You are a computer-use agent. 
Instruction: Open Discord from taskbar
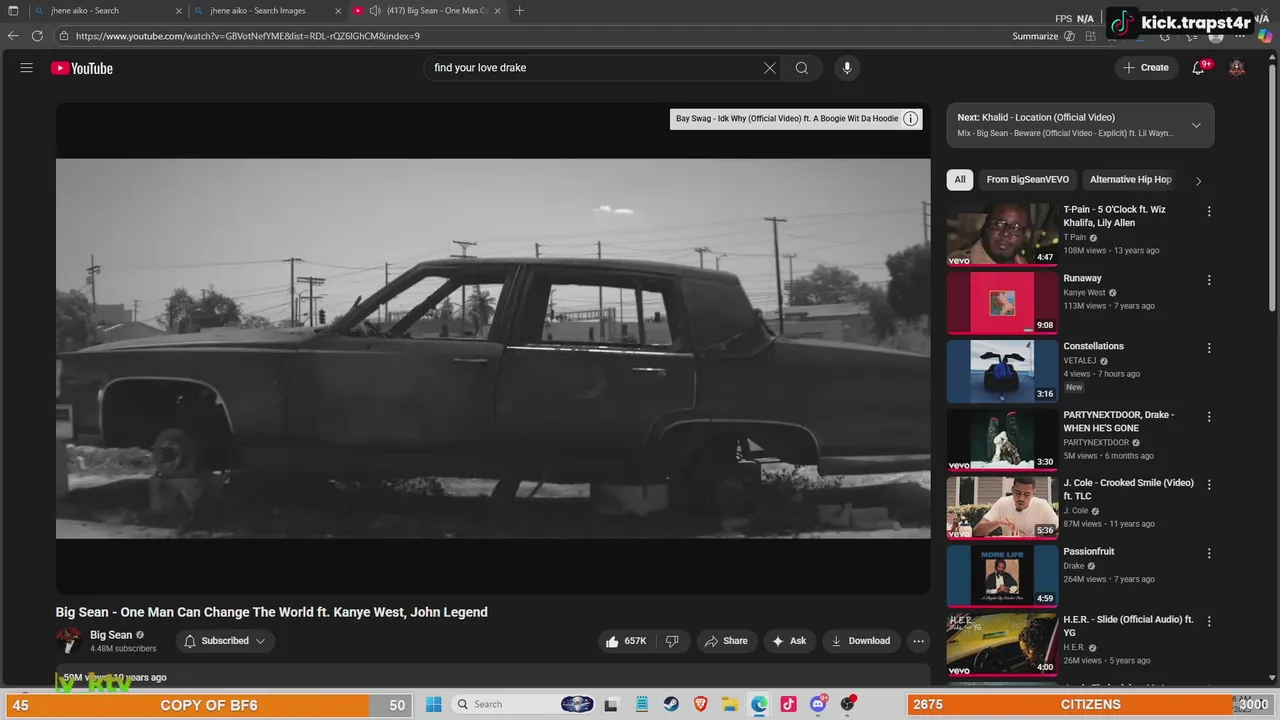click(x=818, y=704)
